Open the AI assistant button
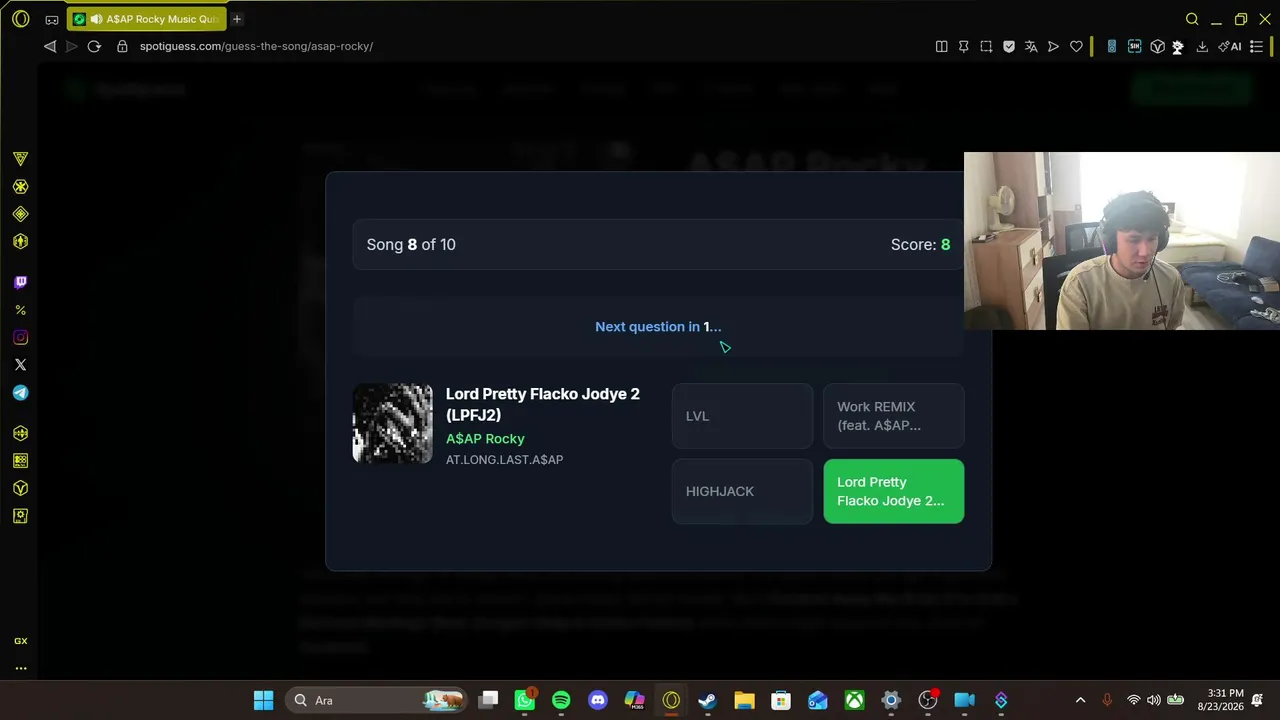Viewport: 1280px width, 720px height. click(x=1230, y=46)
